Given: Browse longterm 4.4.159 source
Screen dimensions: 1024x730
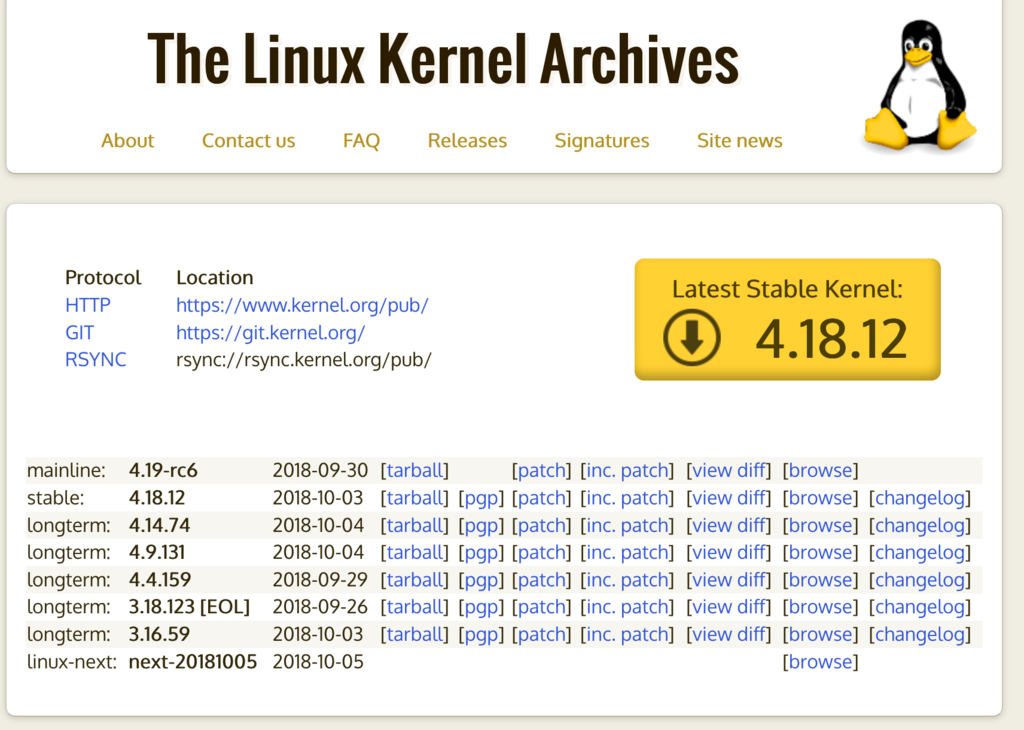Looking at the screenshot, I should 820,580.
